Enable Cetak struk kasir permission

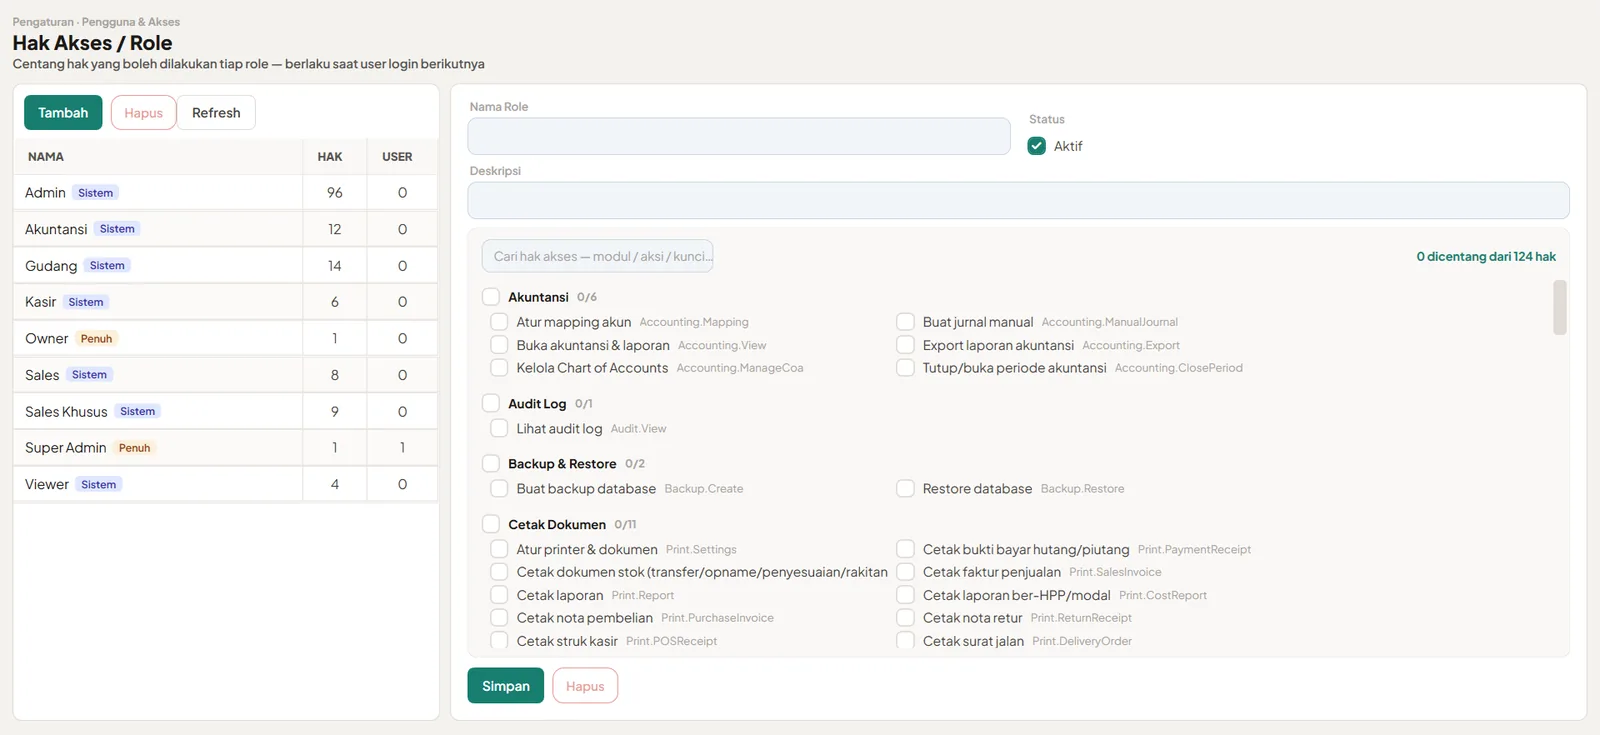pos(499,641)
